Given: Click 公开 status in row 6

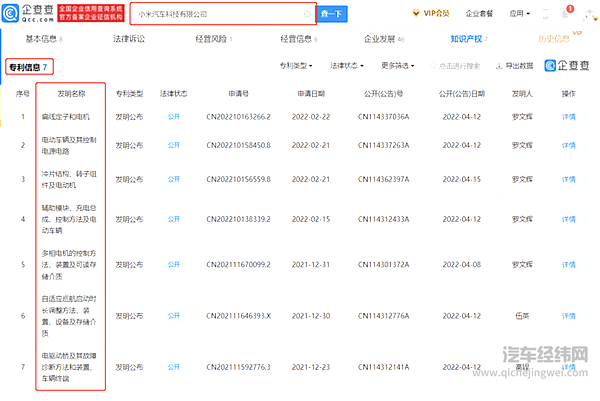Looking at the screenshot, I should pos(173,316).
